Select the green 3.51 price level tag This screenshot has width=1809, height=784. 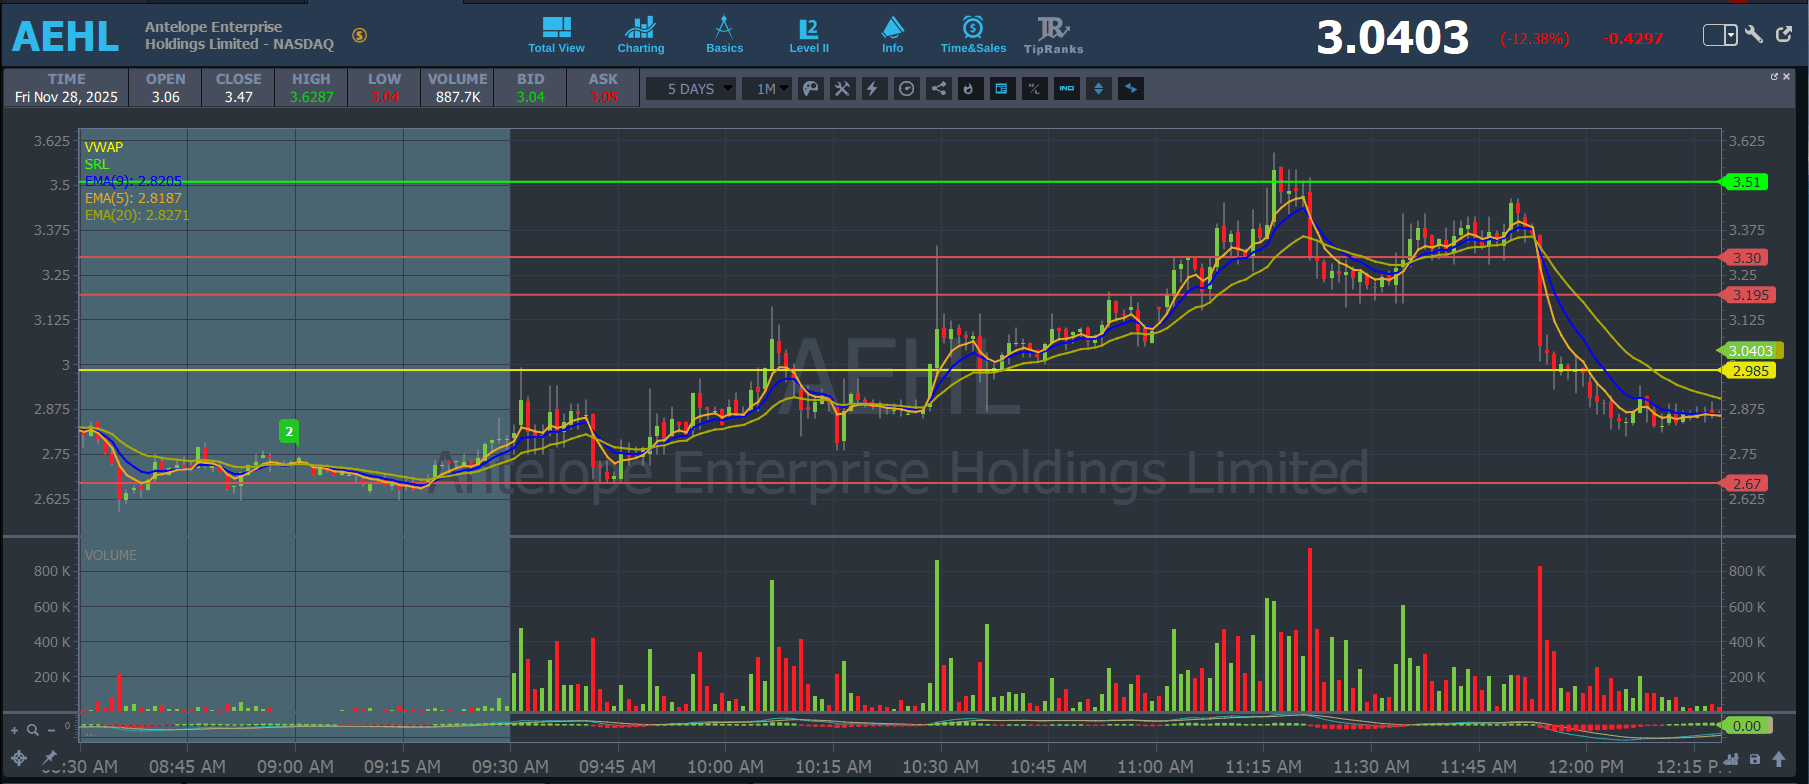pos(1745,182)
